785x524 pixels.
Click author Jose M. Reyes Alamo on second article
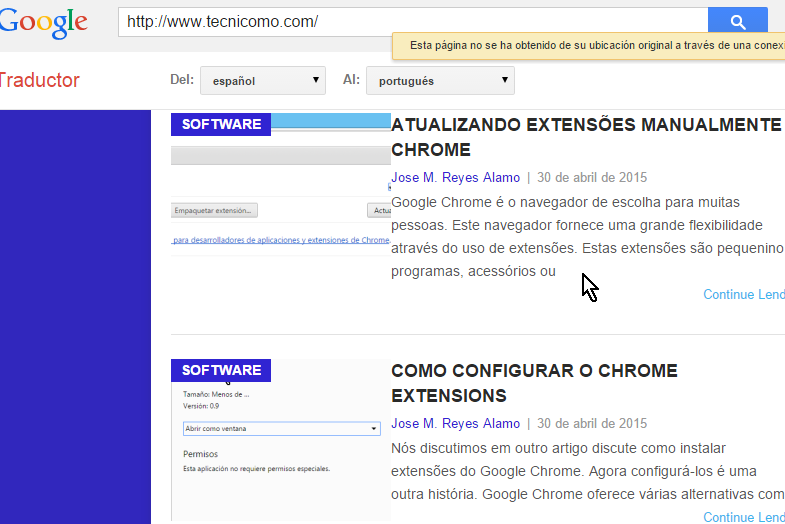pos(455,423)
